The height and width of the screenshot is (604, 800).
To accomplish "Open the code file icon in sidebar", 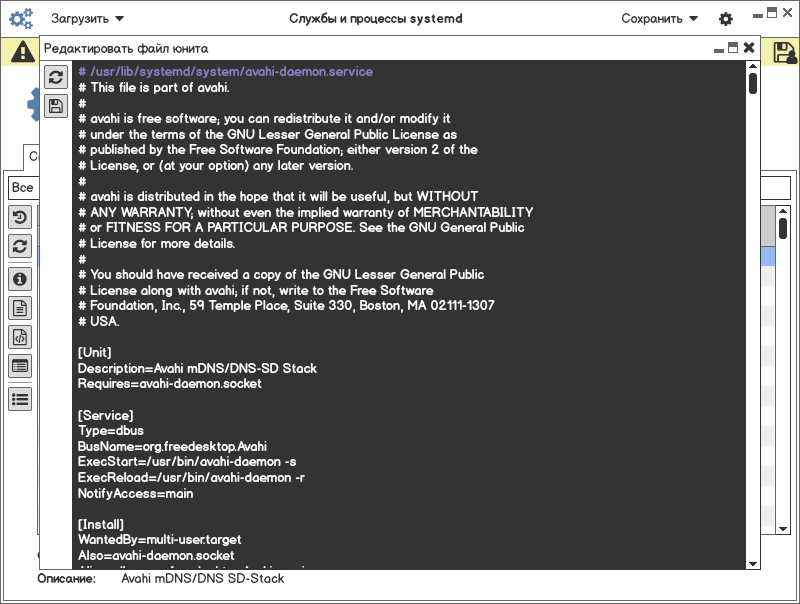I will click(20, 337).
